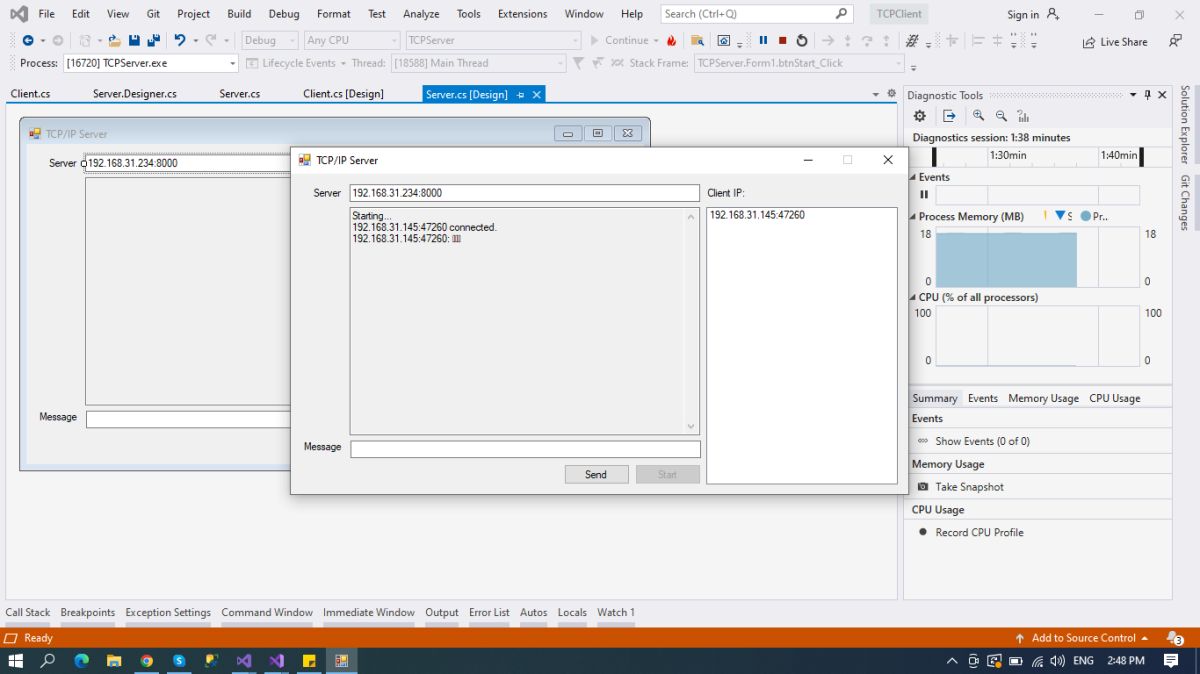Pin the Diagnostic Tools panel (auto hide)
This screenshot has height=674, width=1200.
(1148, 95)
